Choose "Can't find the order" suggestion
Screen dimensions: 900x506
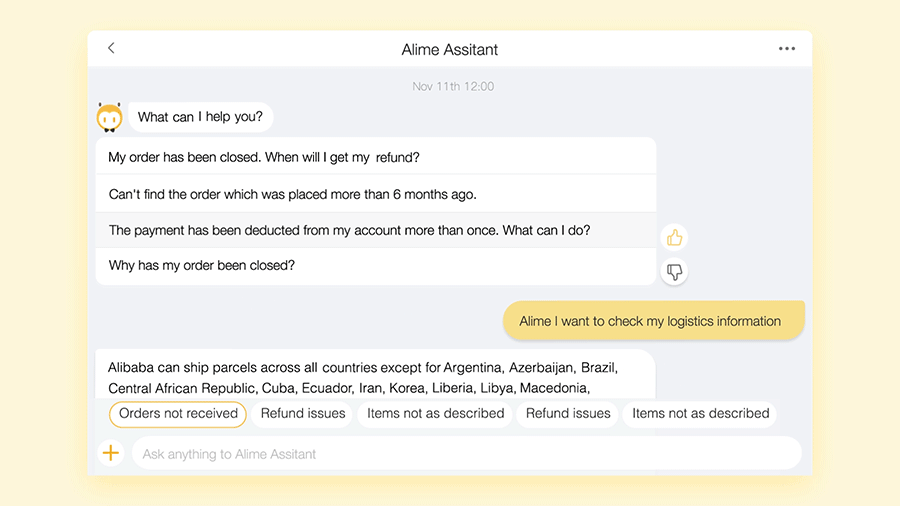[292, 194]
